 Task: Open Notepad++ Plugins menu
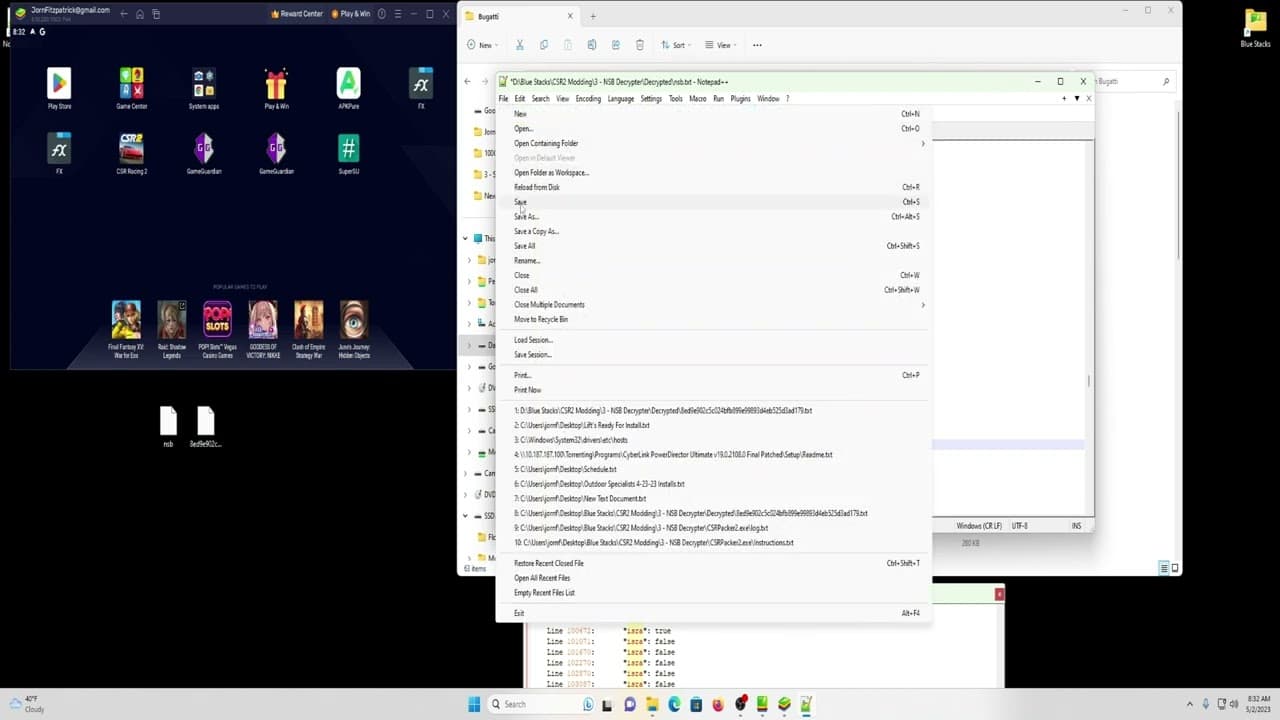(x=740, y=99)
